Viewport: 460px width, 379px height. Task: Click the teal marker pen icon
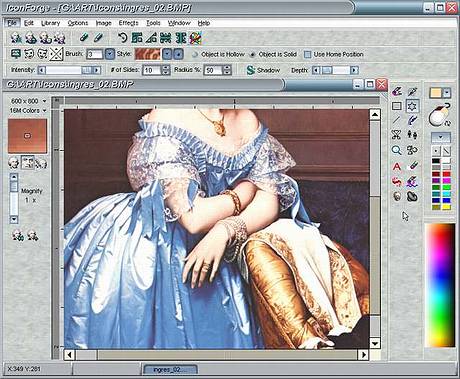pyautogui.click(x=84, y=37)
